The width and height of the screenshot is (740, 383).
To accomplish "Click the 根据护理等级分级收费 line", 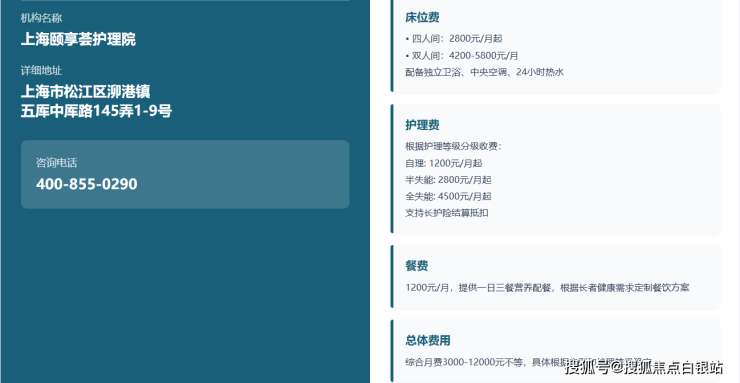I will (x=453, y=147).
